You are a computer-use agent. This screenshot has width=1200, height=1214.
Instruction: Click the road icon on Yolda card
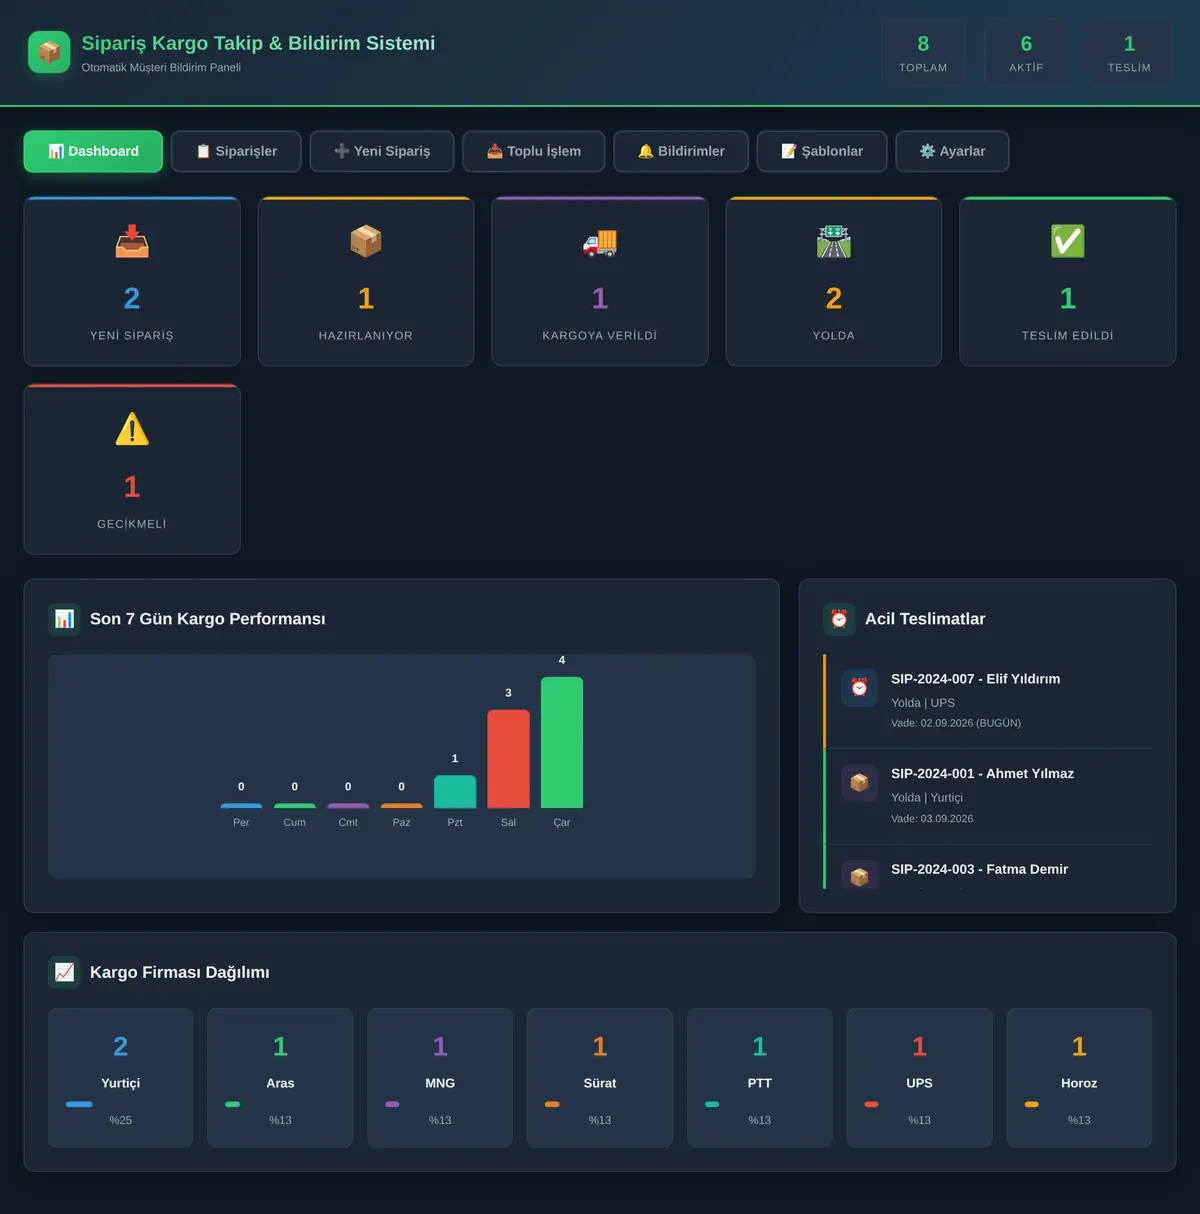coord(834,241)
